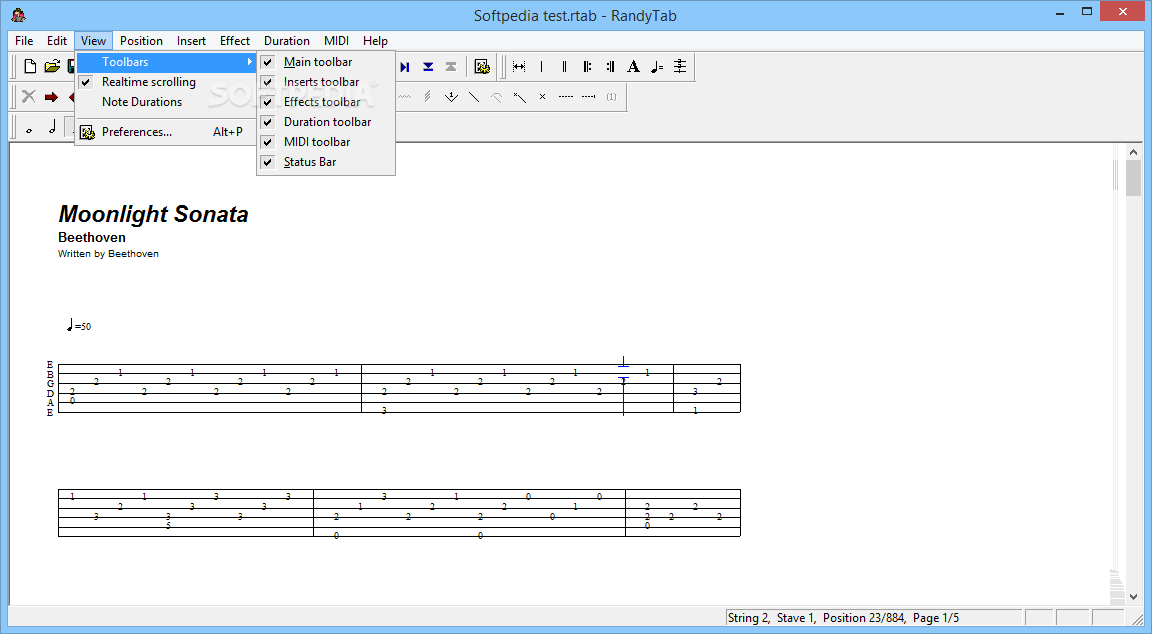Viewport: 1152px width, 634px height.
Task: Insert a tempo change marker
Action: [657, 67]
